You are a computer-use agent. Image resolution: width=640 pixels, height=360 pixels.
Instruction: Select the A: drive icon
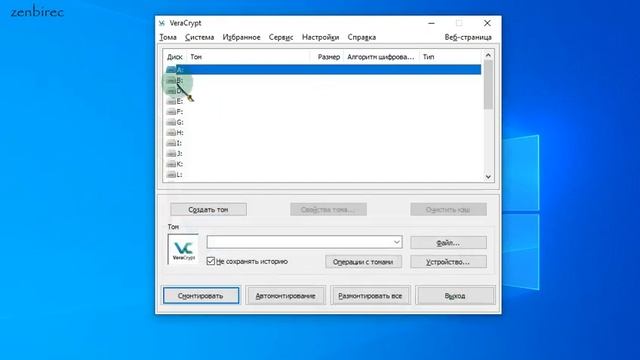point(171,70)
